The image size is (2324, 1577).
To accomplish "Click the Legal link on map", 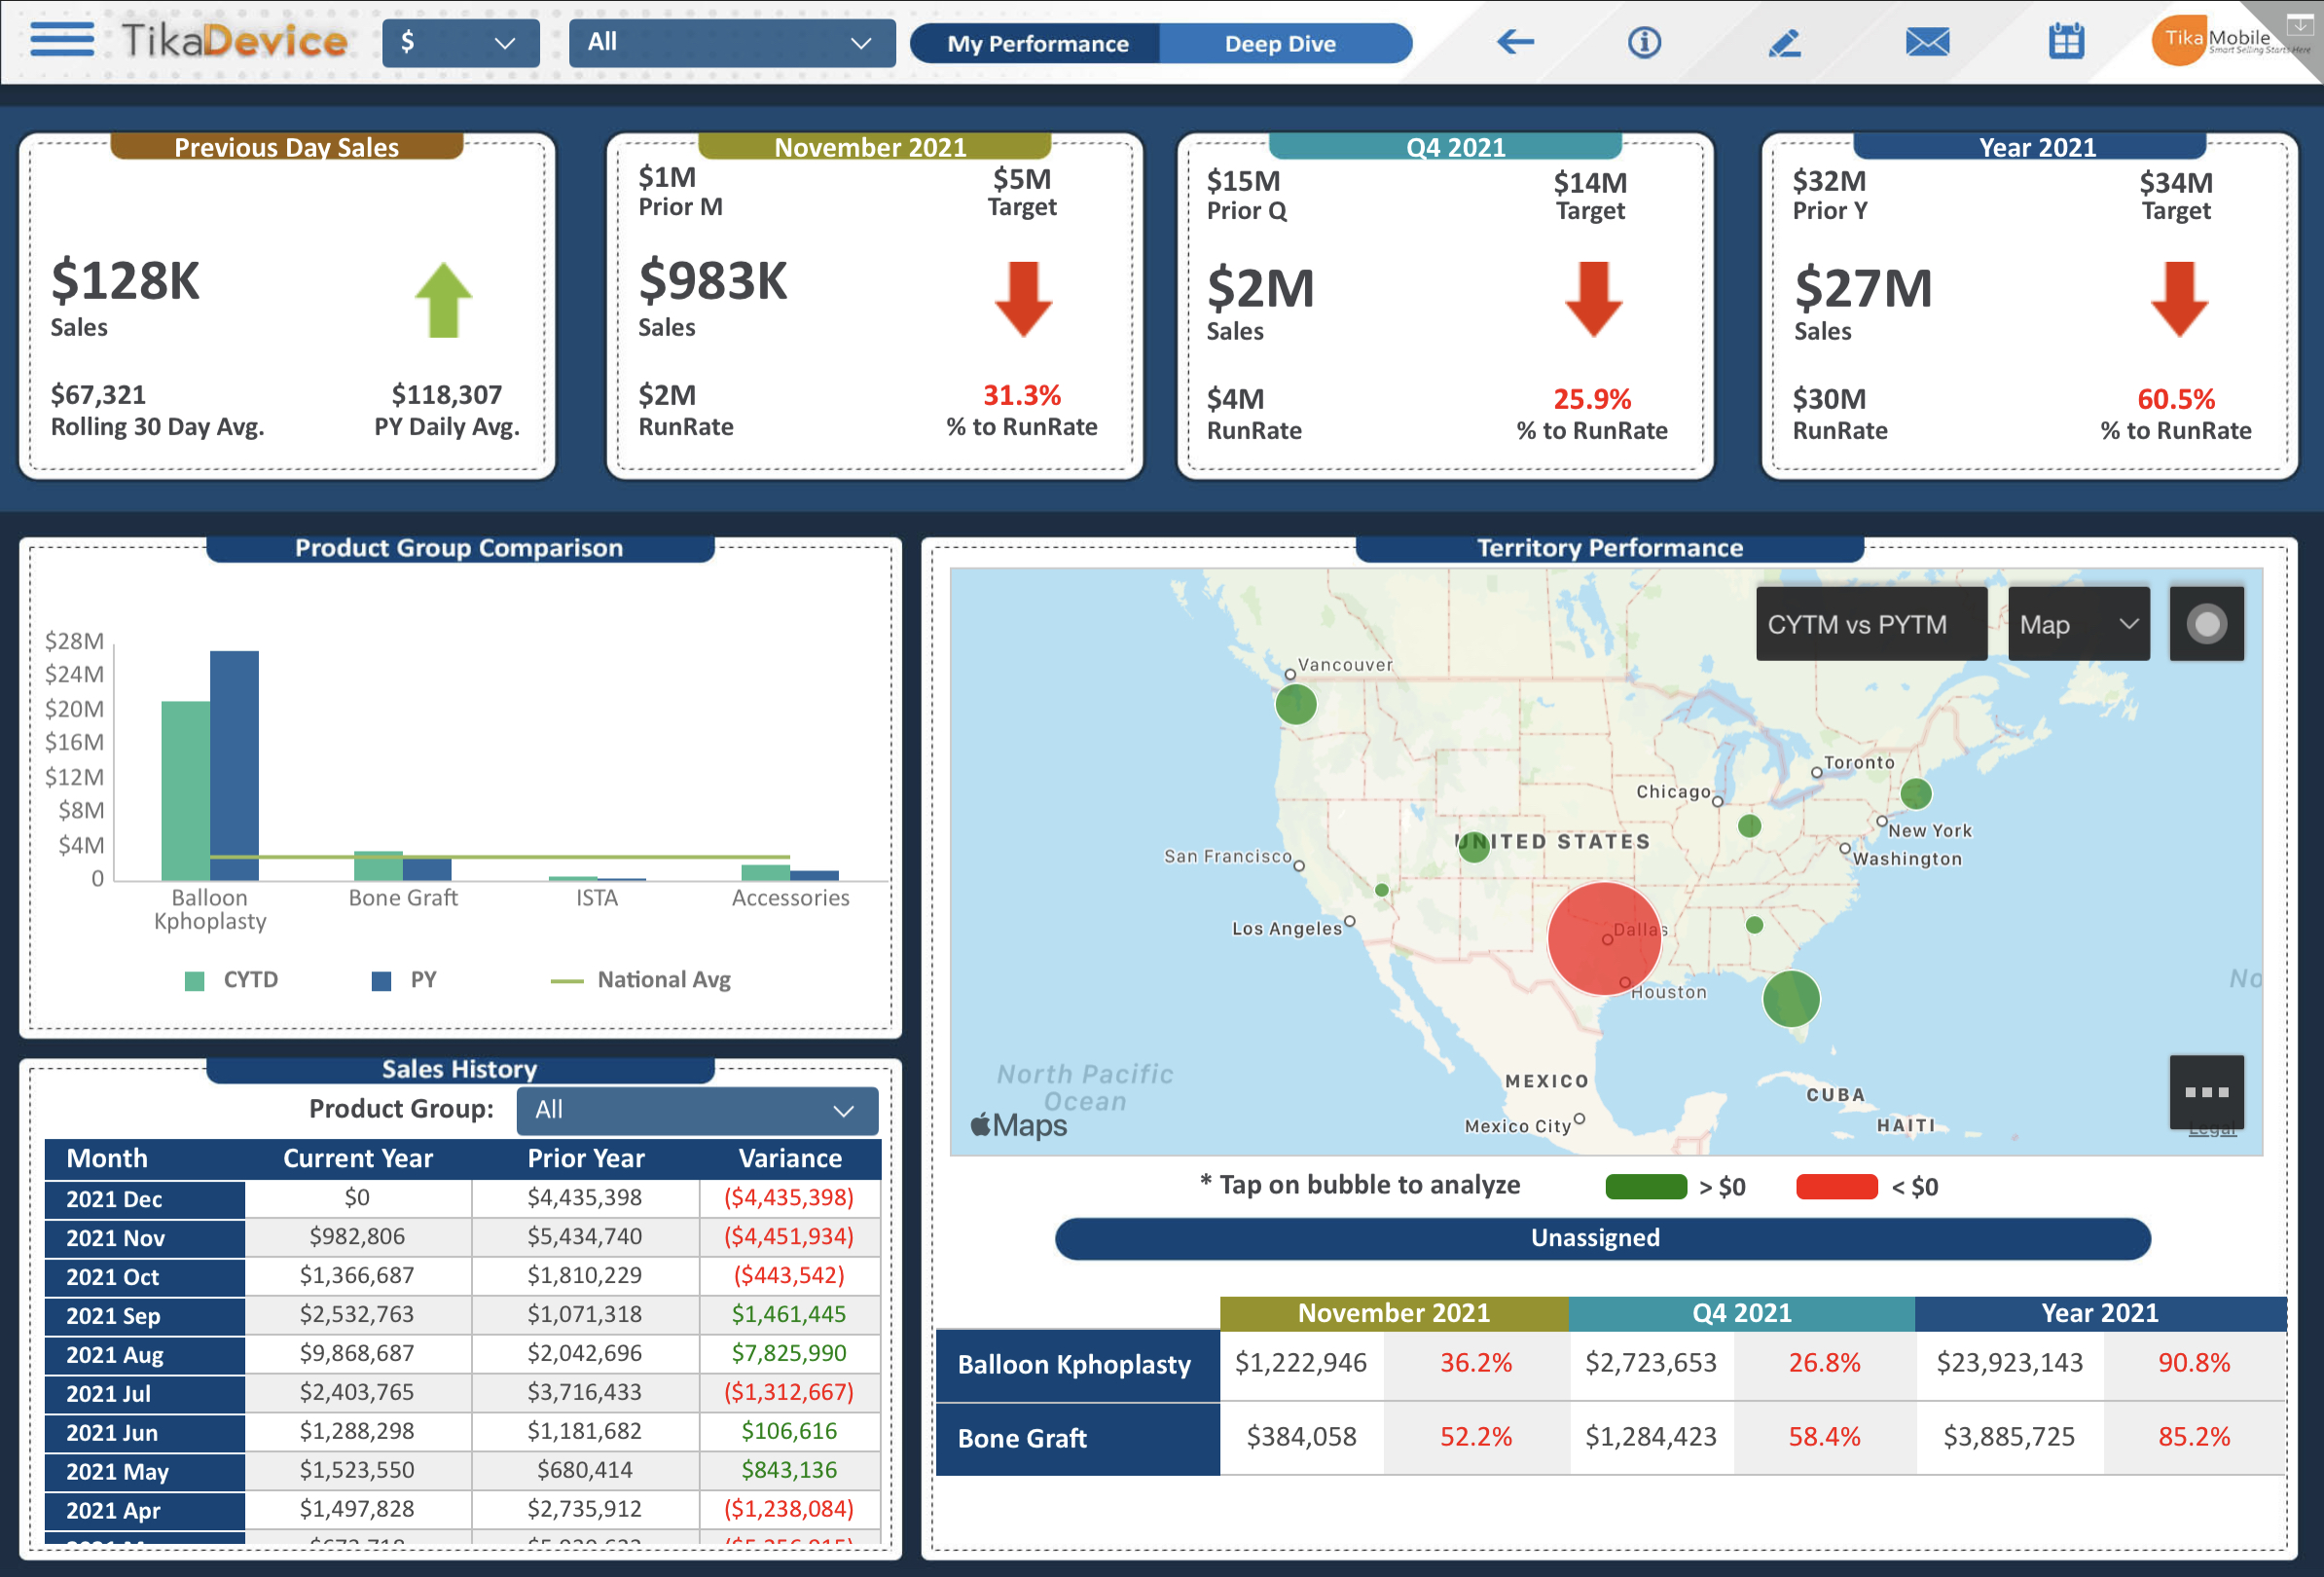I will click(2212, 1132).
